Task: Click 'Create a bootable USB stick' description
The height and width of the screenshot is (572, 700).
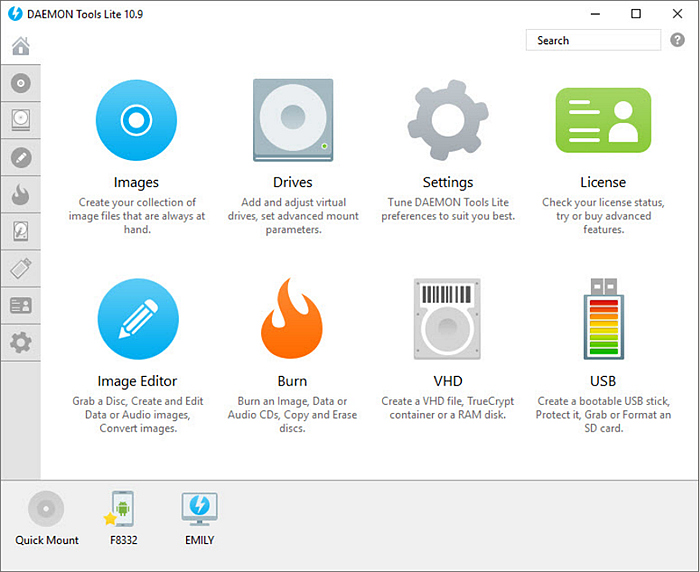Action: tap(603, 414)
